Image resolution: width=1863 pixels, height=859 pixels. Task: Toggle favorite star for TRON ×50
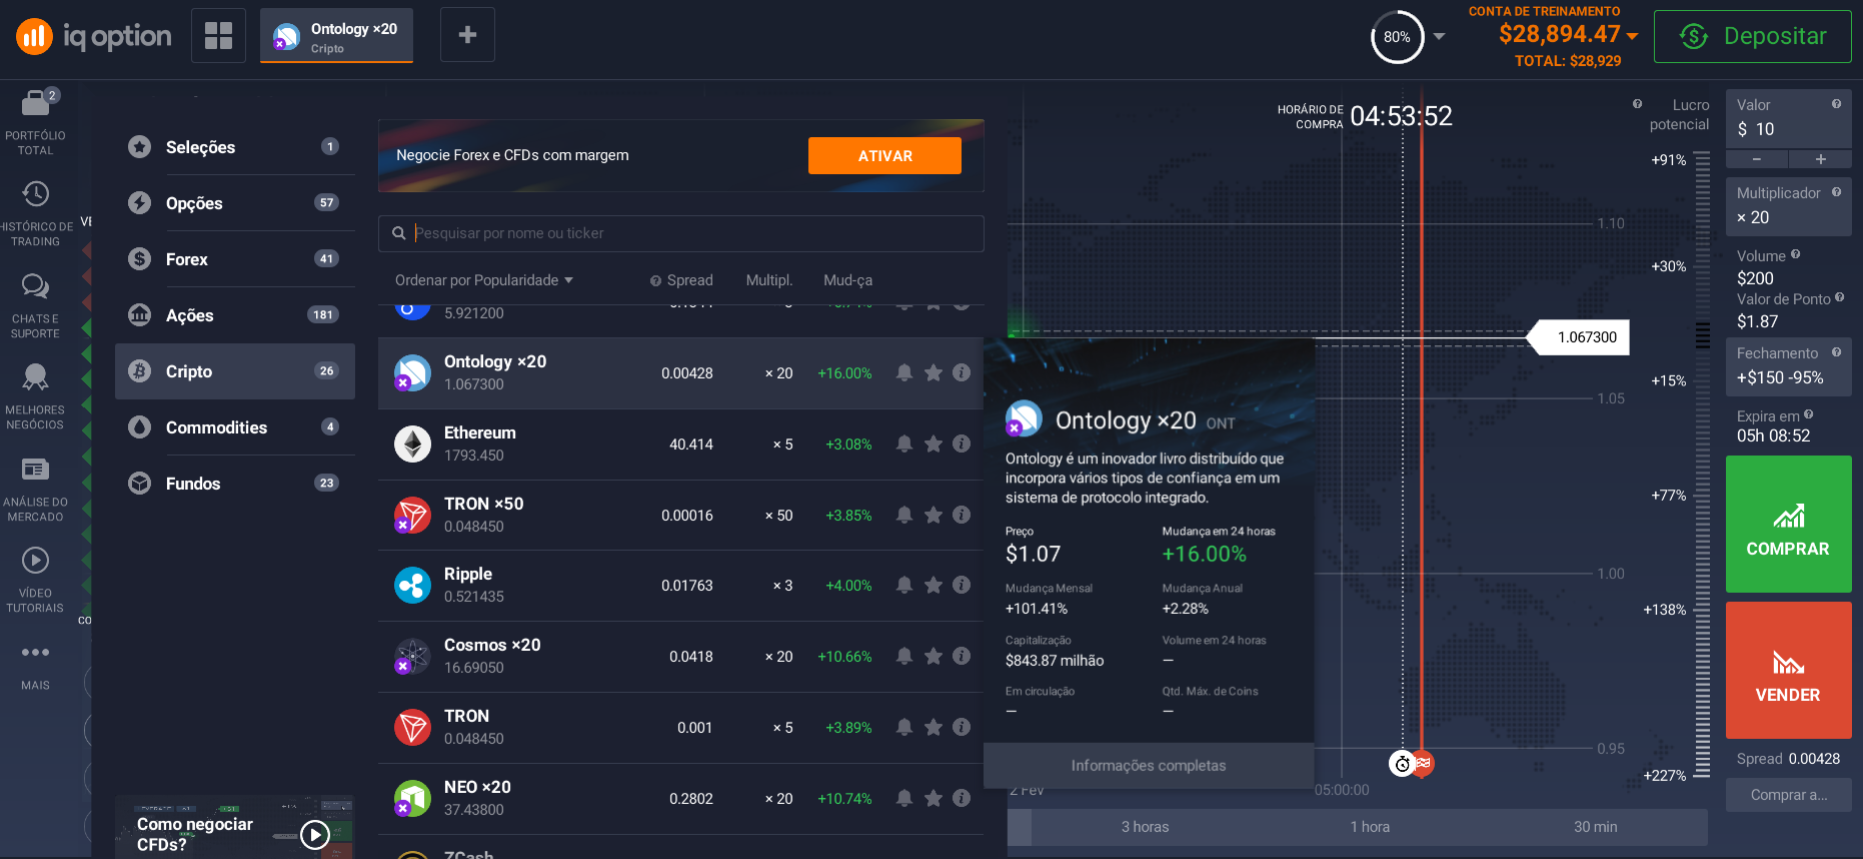(933, 515)
